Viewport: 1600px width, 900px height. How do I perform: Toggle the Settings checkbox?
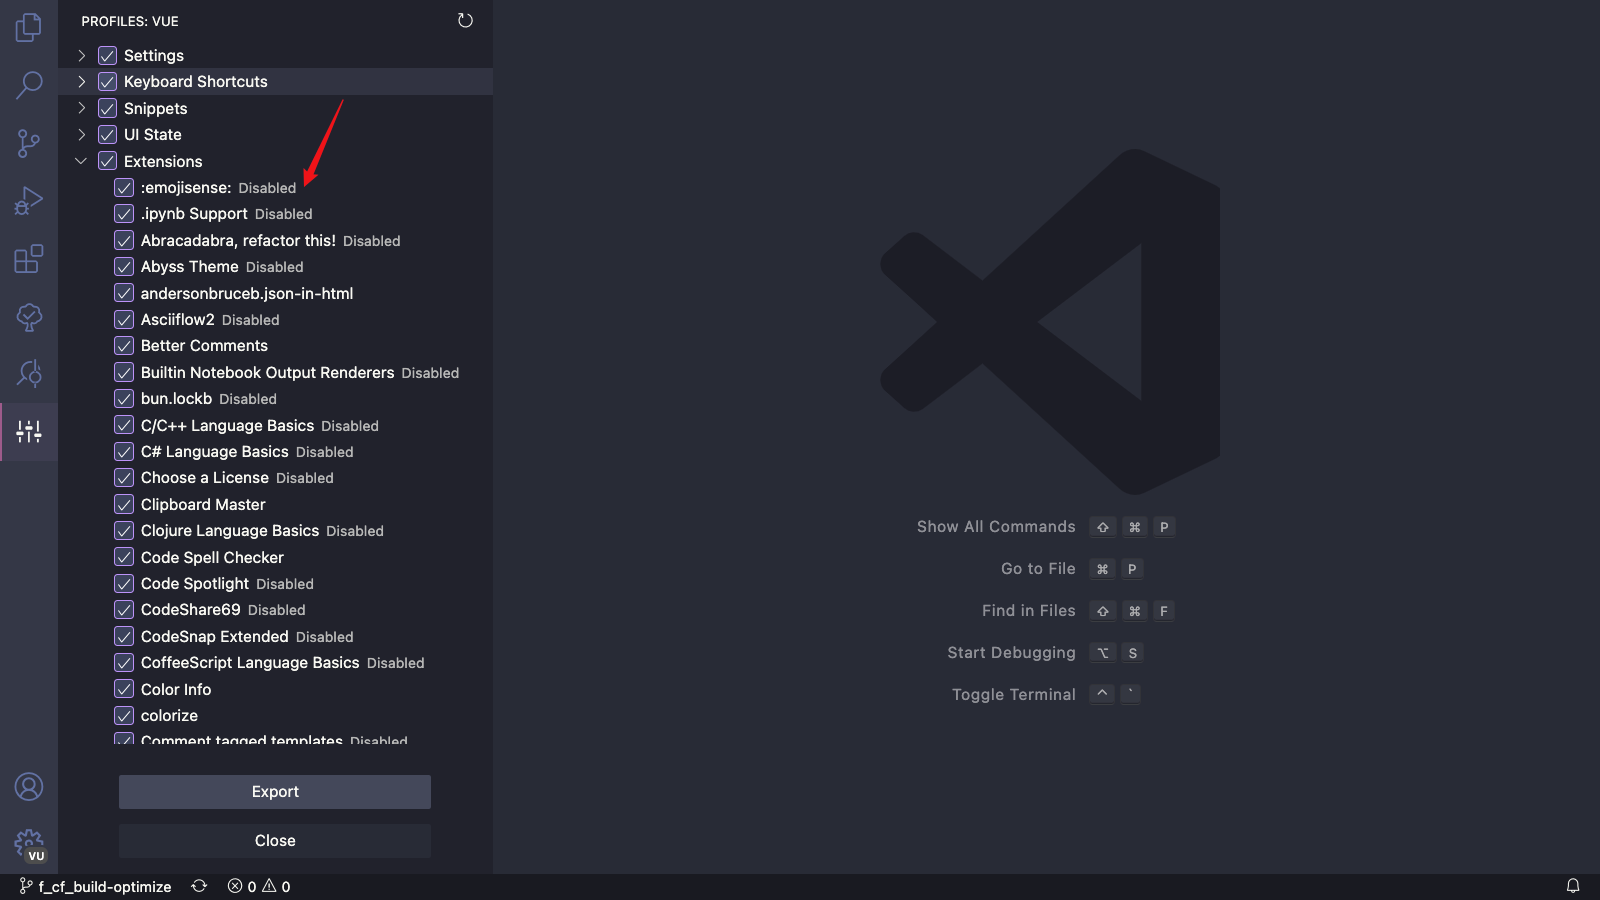107,55
